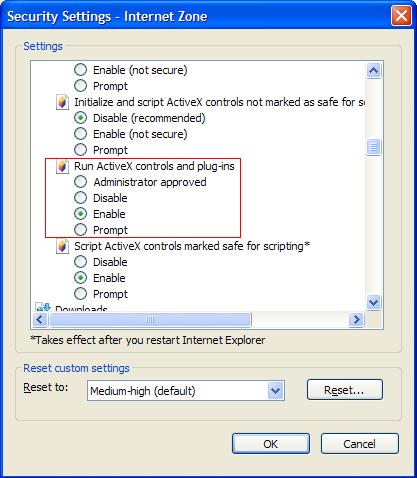Click the icon next to Script ActiveX controls
Image resolution: width=417 pixels, height=478 pixels.
62,246
